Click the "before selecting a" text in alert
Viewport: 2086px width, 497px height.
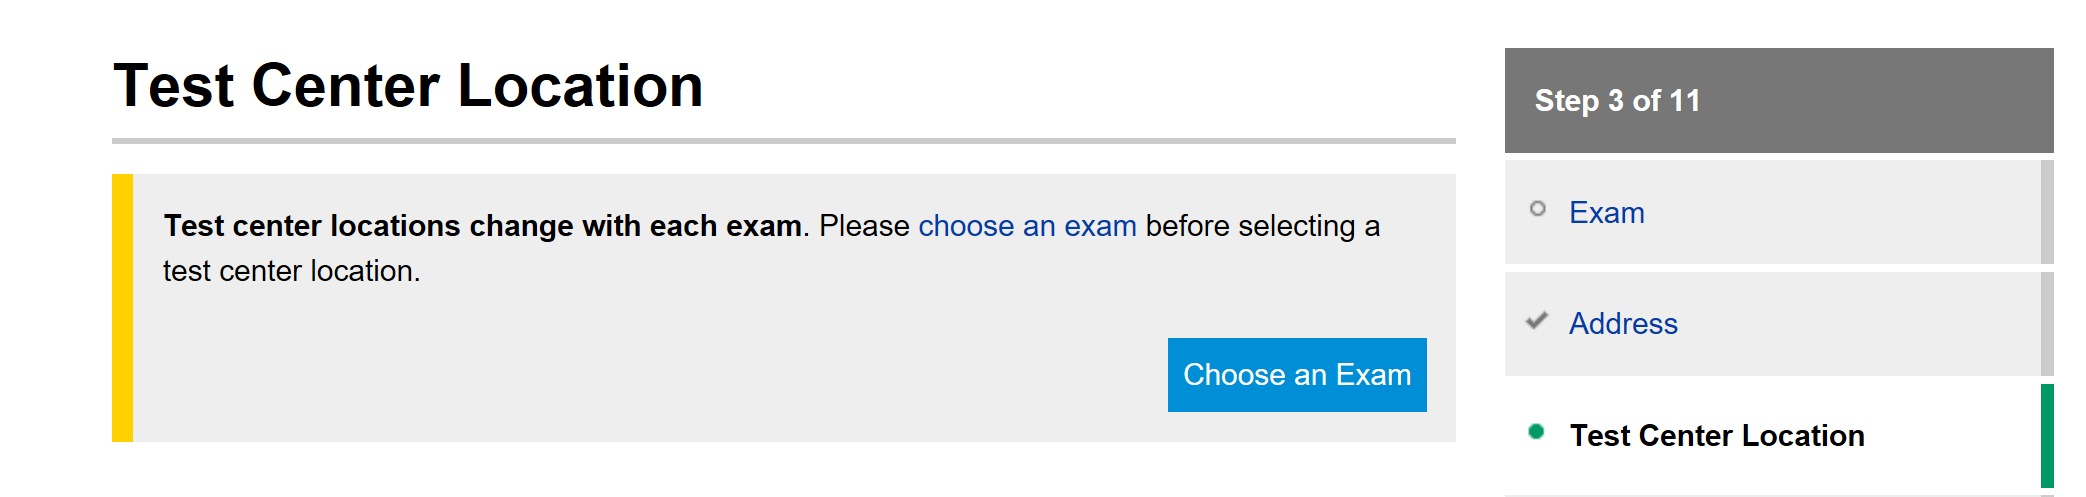pos(1262,226)
